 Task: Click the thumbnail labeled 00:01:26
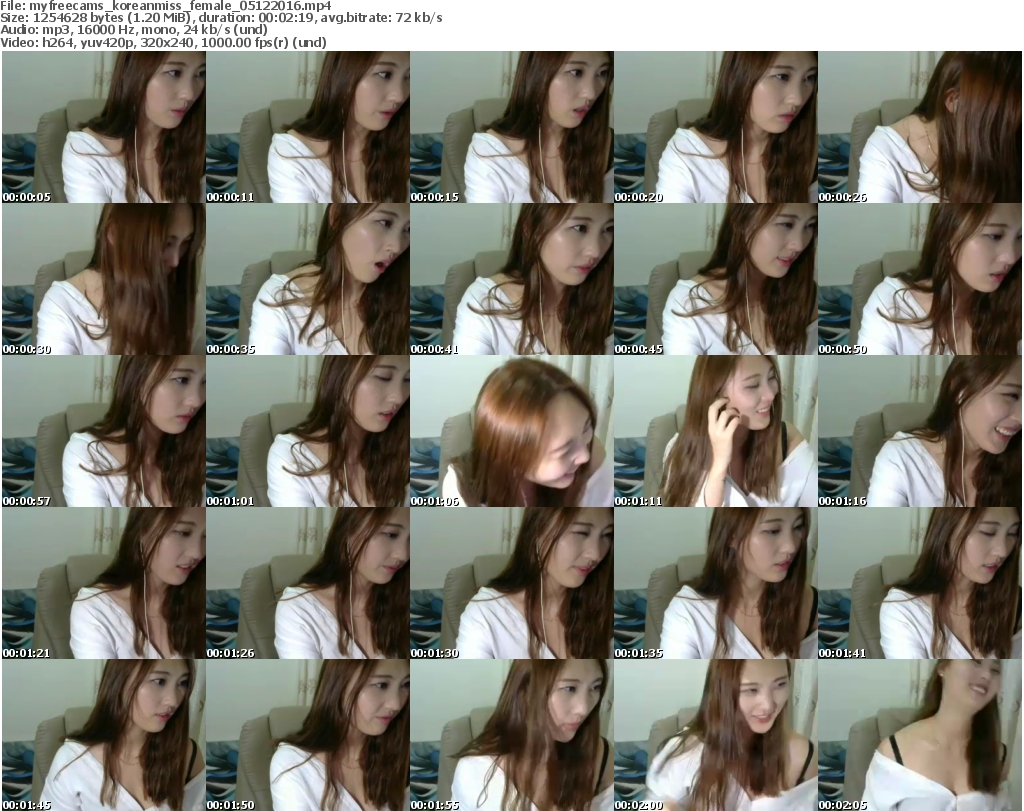(x=308, y=584)
